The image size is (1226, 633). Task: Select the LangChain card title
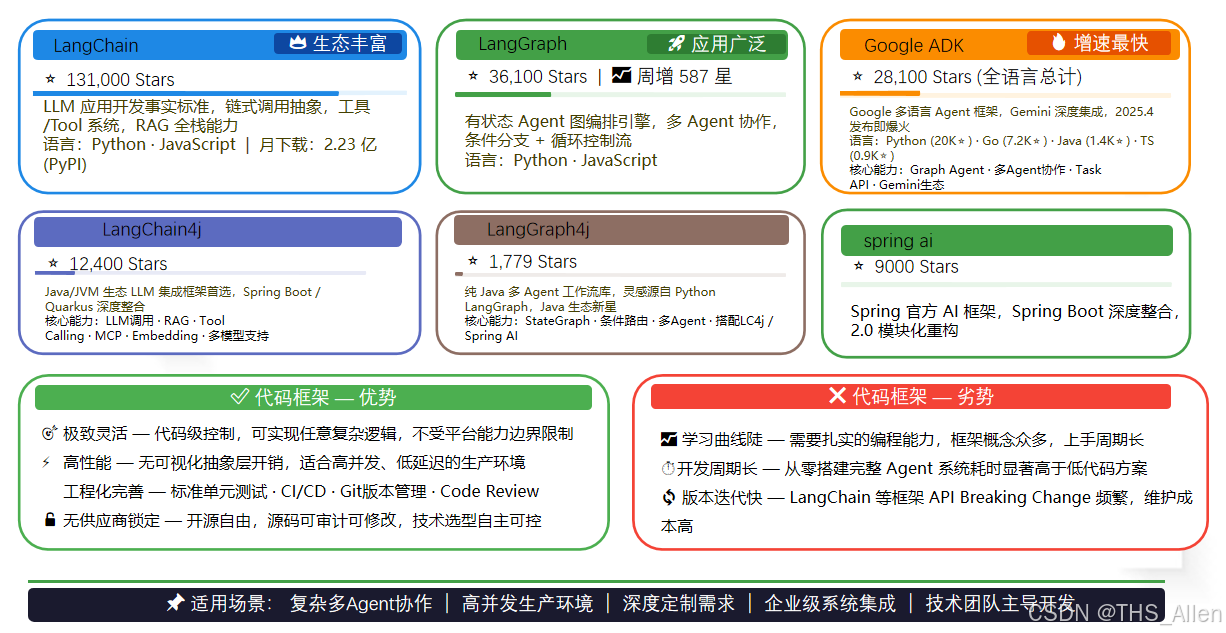click(96, 45)
